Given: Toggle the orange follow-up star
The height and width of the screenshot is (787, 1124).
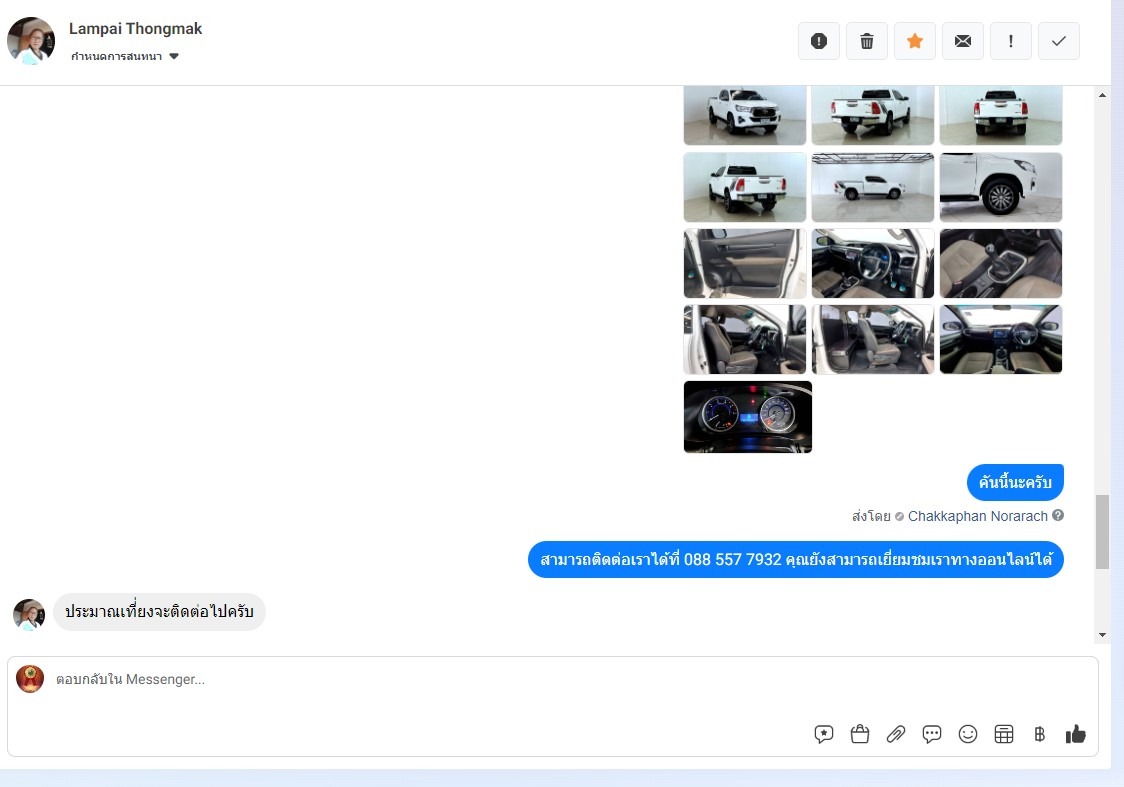Looking at the screenshot, I should [914, 41].
